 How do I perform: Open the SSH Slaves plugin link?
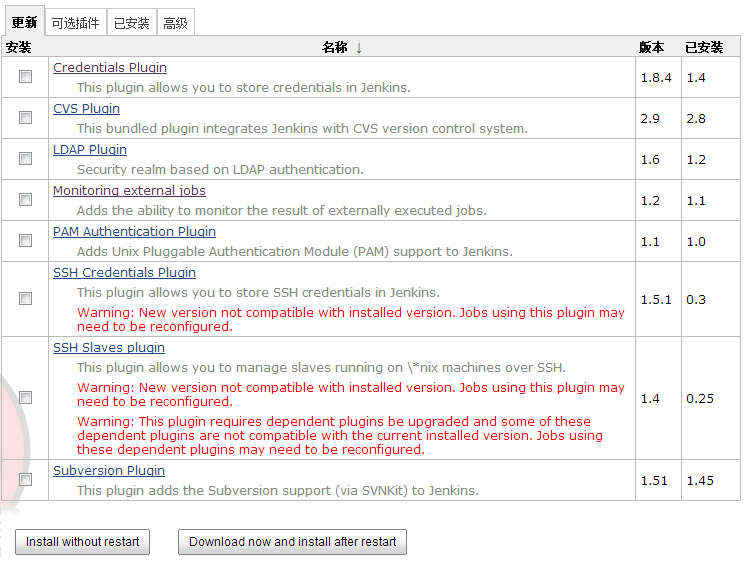click(109, 348)
